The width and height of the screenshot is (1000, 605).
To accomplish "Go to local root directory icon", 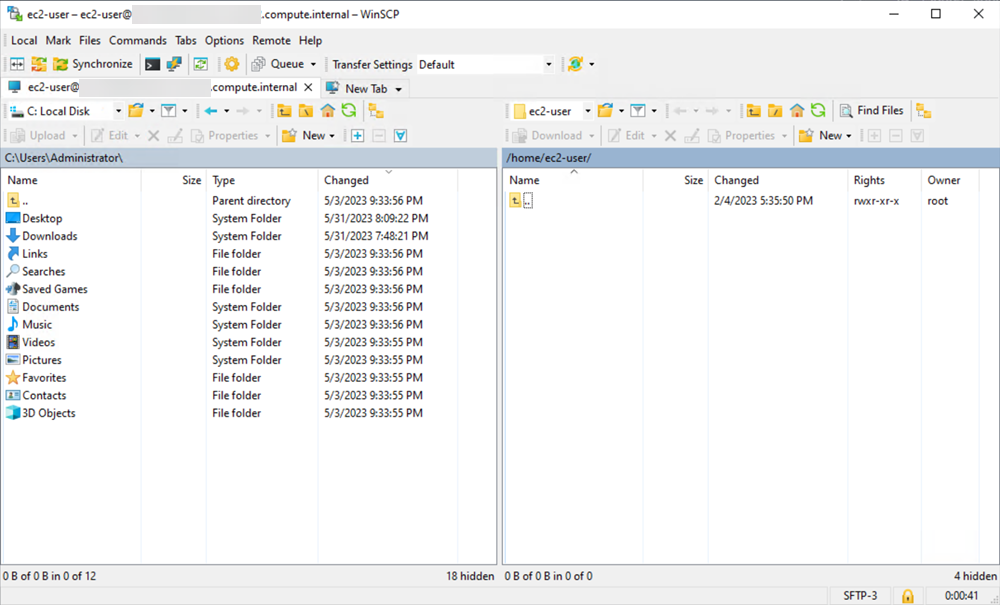I will point(306,111).
